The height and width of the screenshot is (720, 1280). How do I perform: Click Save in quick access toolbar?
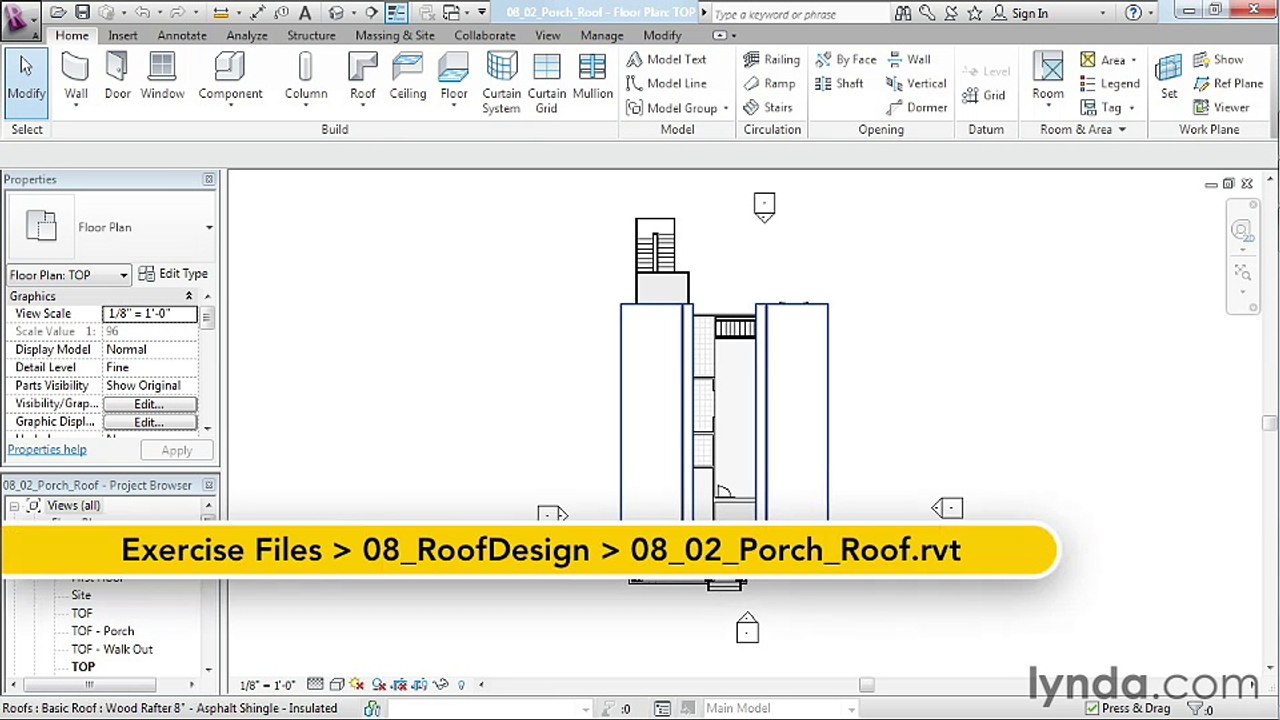pos(82,13)
